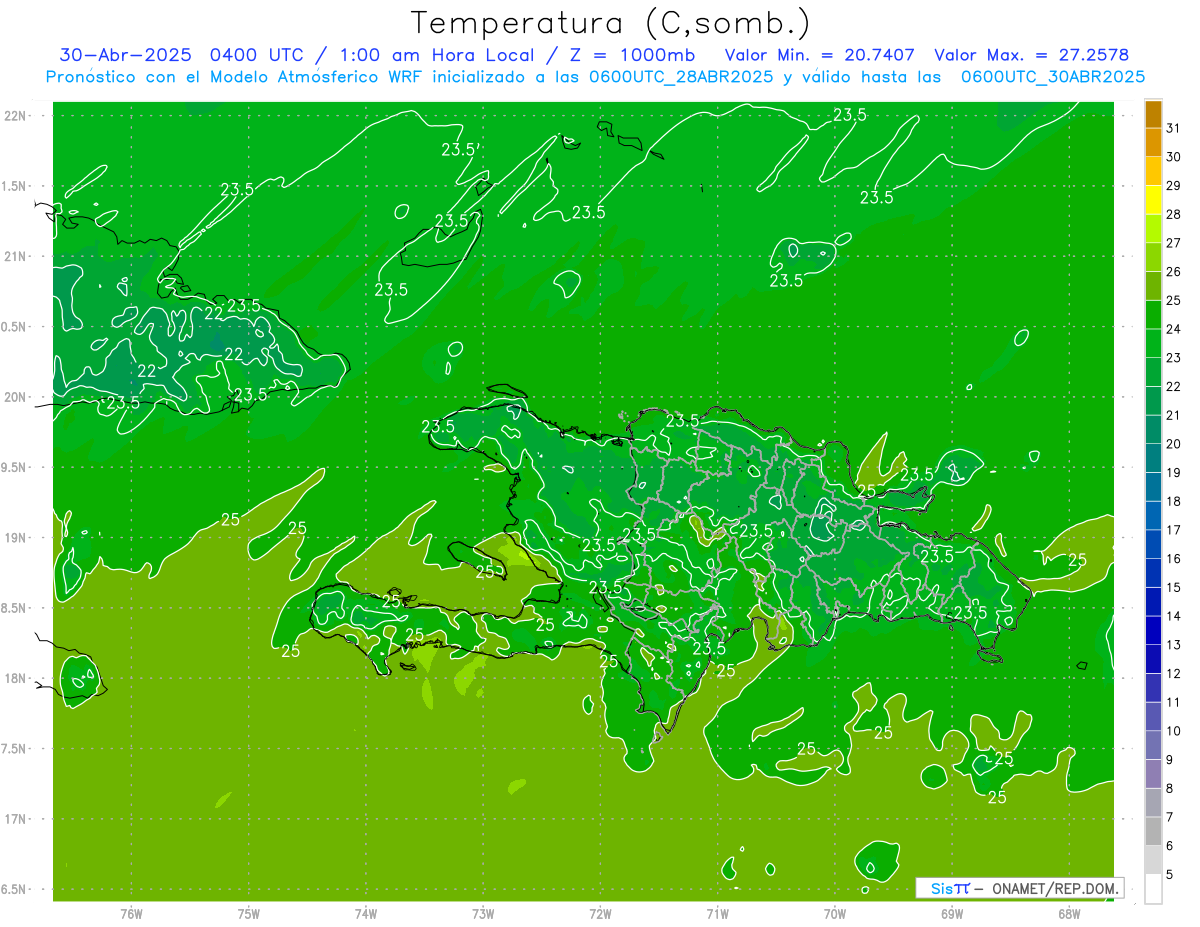The width and height of the screenshot is (1200, 927).
Task: Click the '72W' longitude axis label
Action: tap(601, 913)
